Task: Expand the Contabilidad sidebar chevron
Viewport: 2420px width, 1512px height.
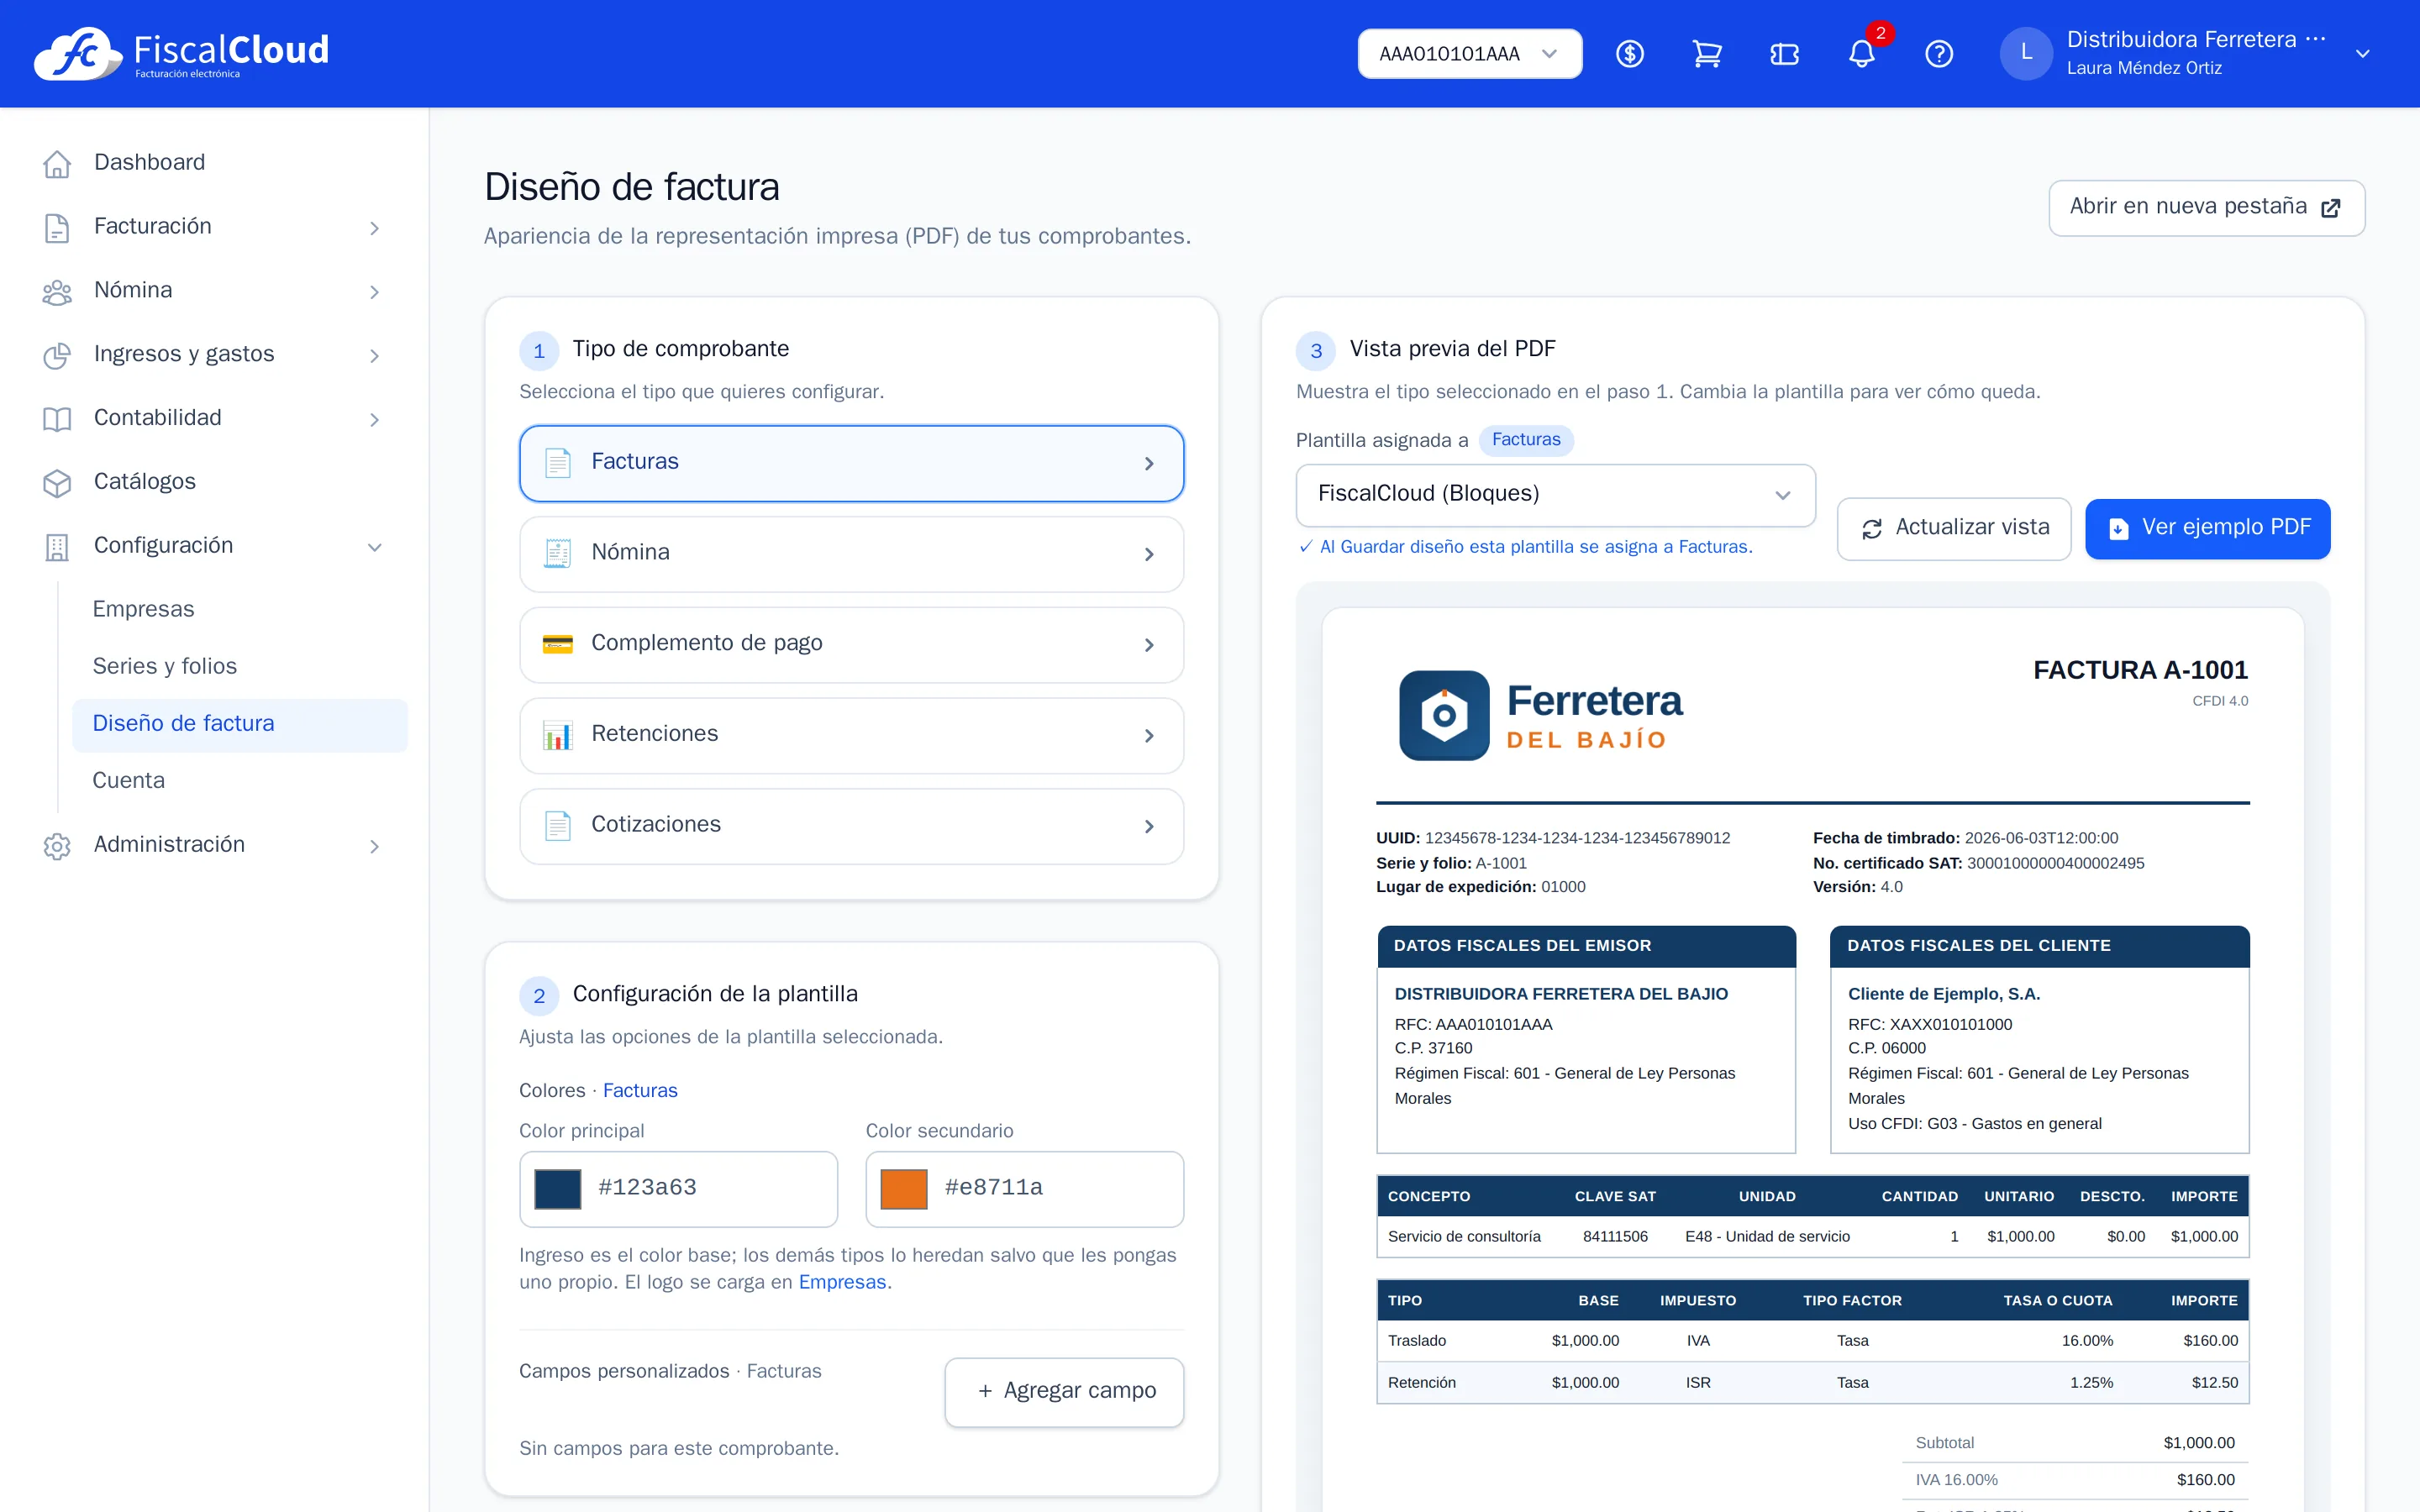Action: [374, 419]
